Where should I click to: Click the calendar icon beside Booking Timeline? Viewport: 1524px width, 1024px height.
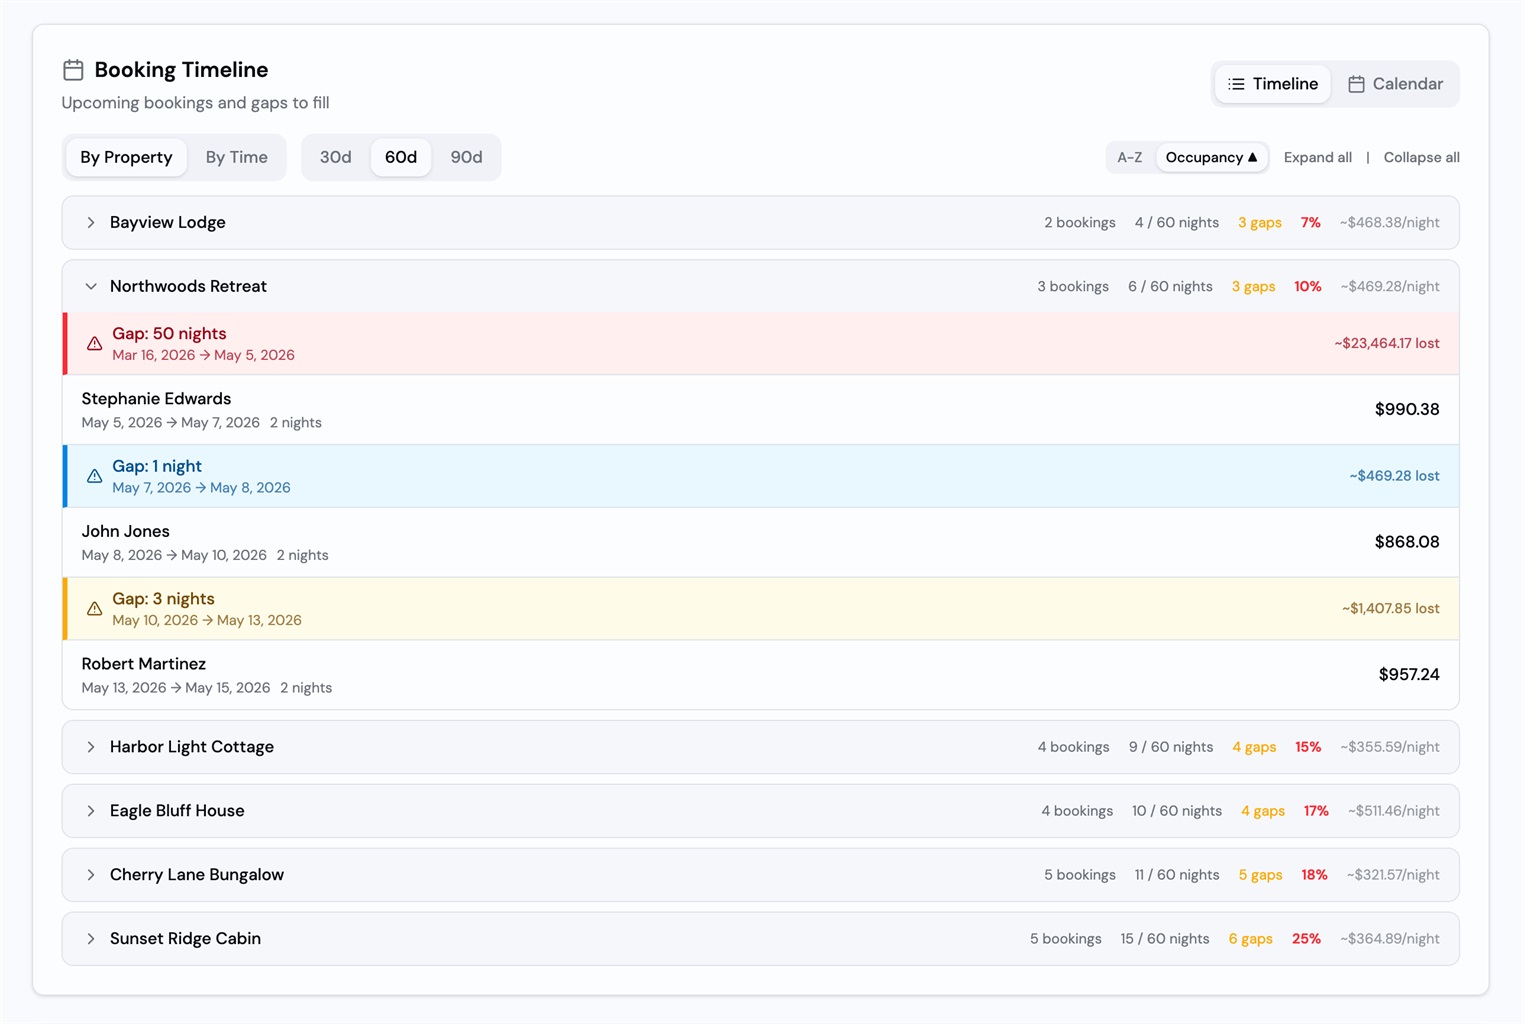click(x=73, y=70)
